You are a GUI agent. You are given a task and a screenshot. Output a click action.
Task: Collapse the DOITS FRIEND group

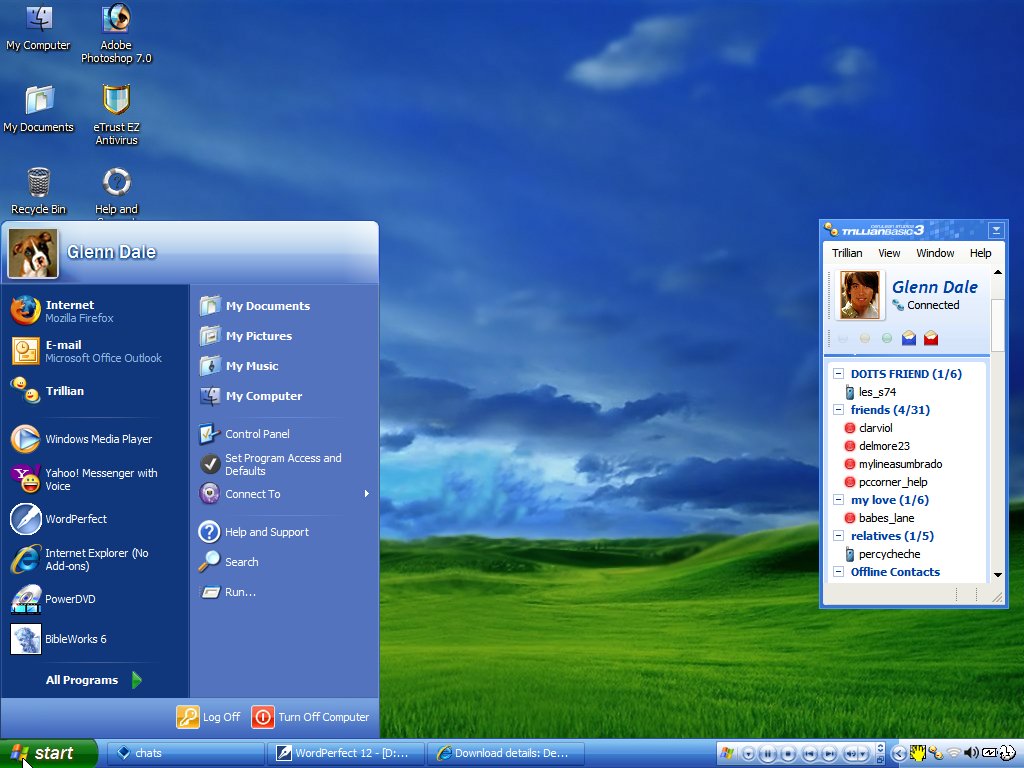point(839,374)
